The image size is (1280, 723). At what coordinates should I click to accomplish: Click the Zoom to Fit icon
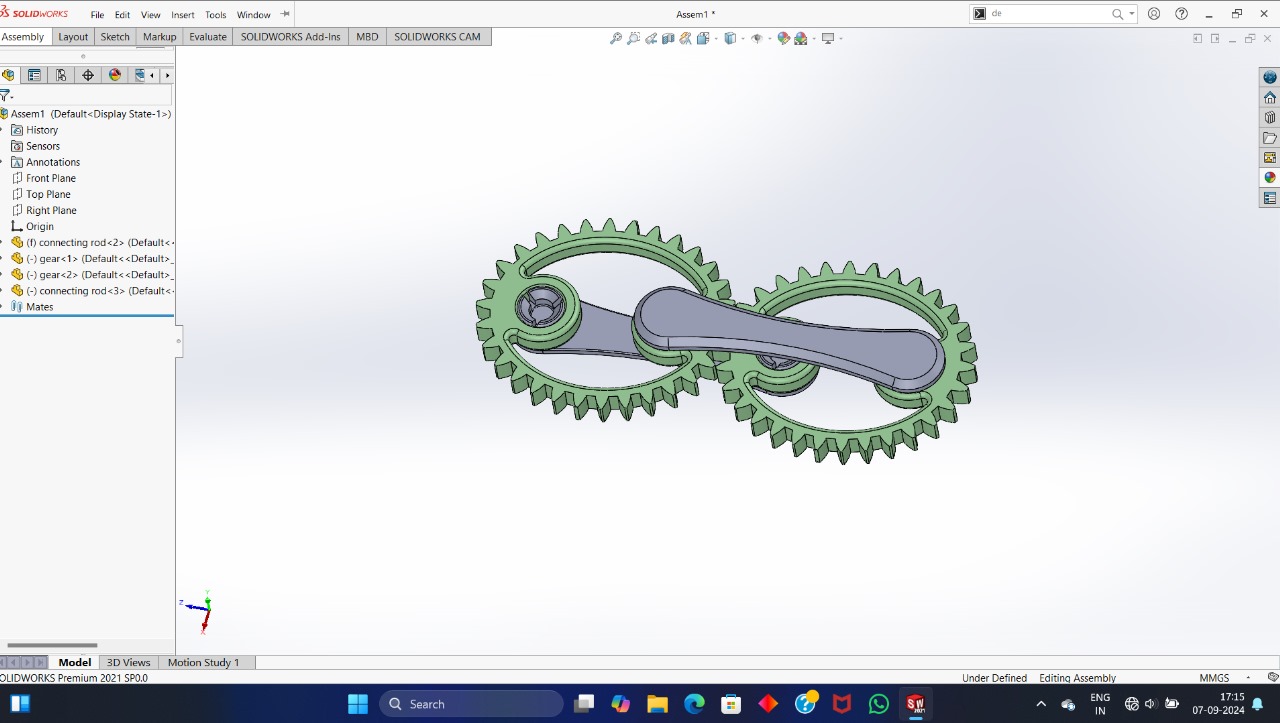pos(616,38)
